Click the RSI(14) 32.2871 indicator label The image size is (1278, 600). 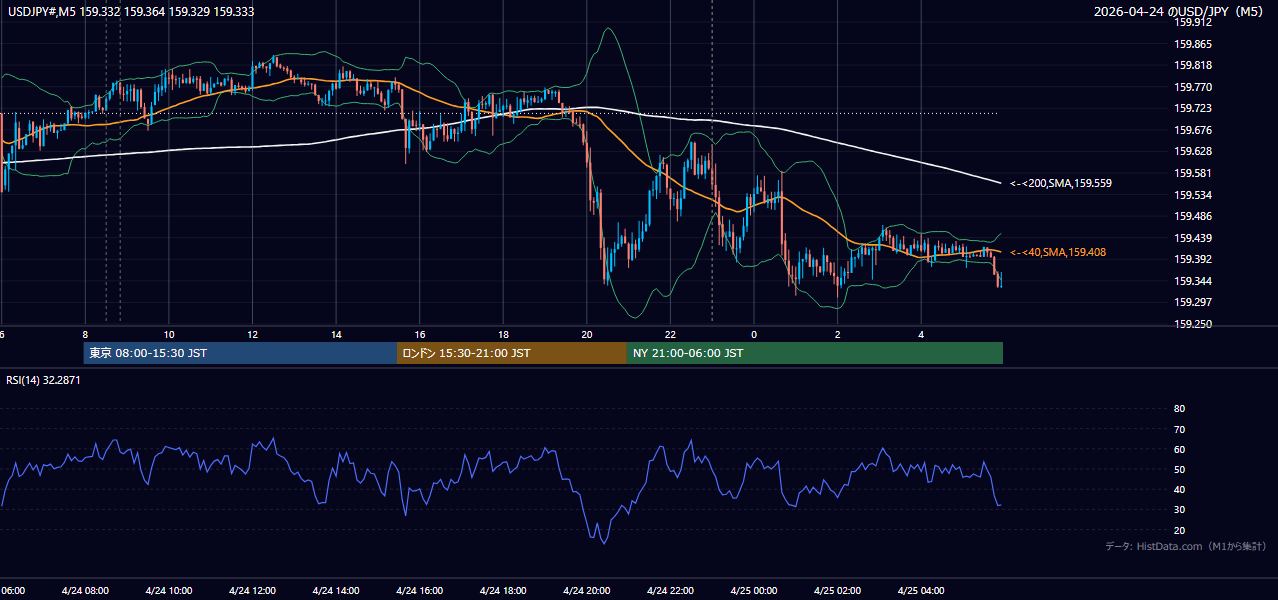pos(43,380)
